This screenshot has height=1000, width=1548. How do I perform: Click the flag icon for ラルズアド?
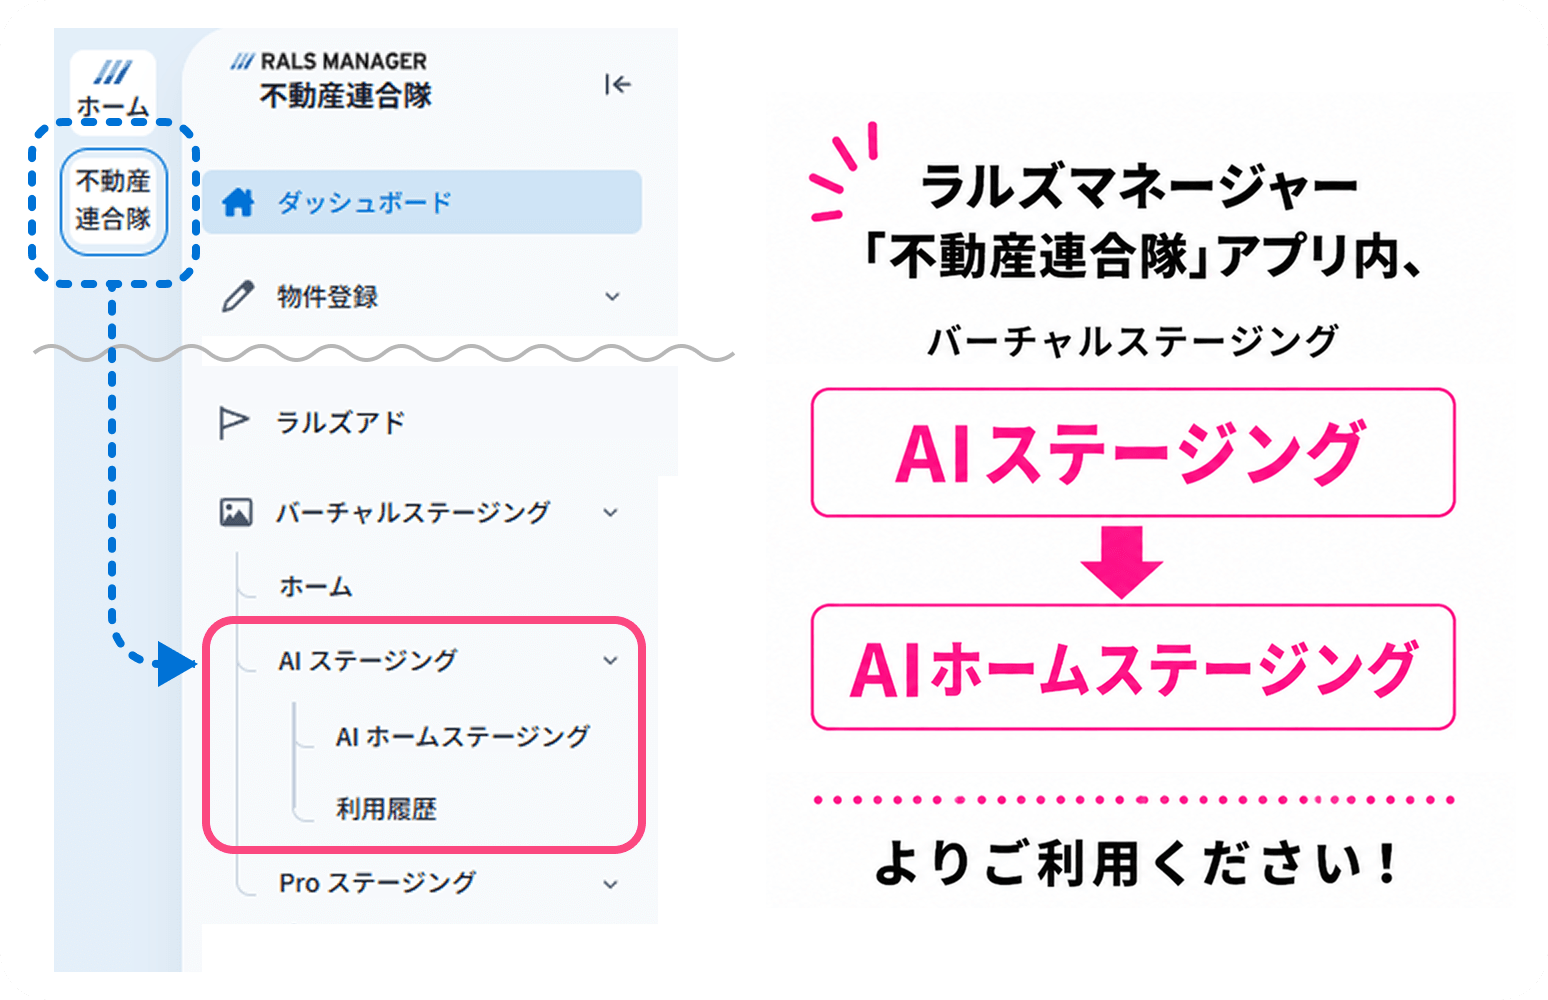click(233, 423)
